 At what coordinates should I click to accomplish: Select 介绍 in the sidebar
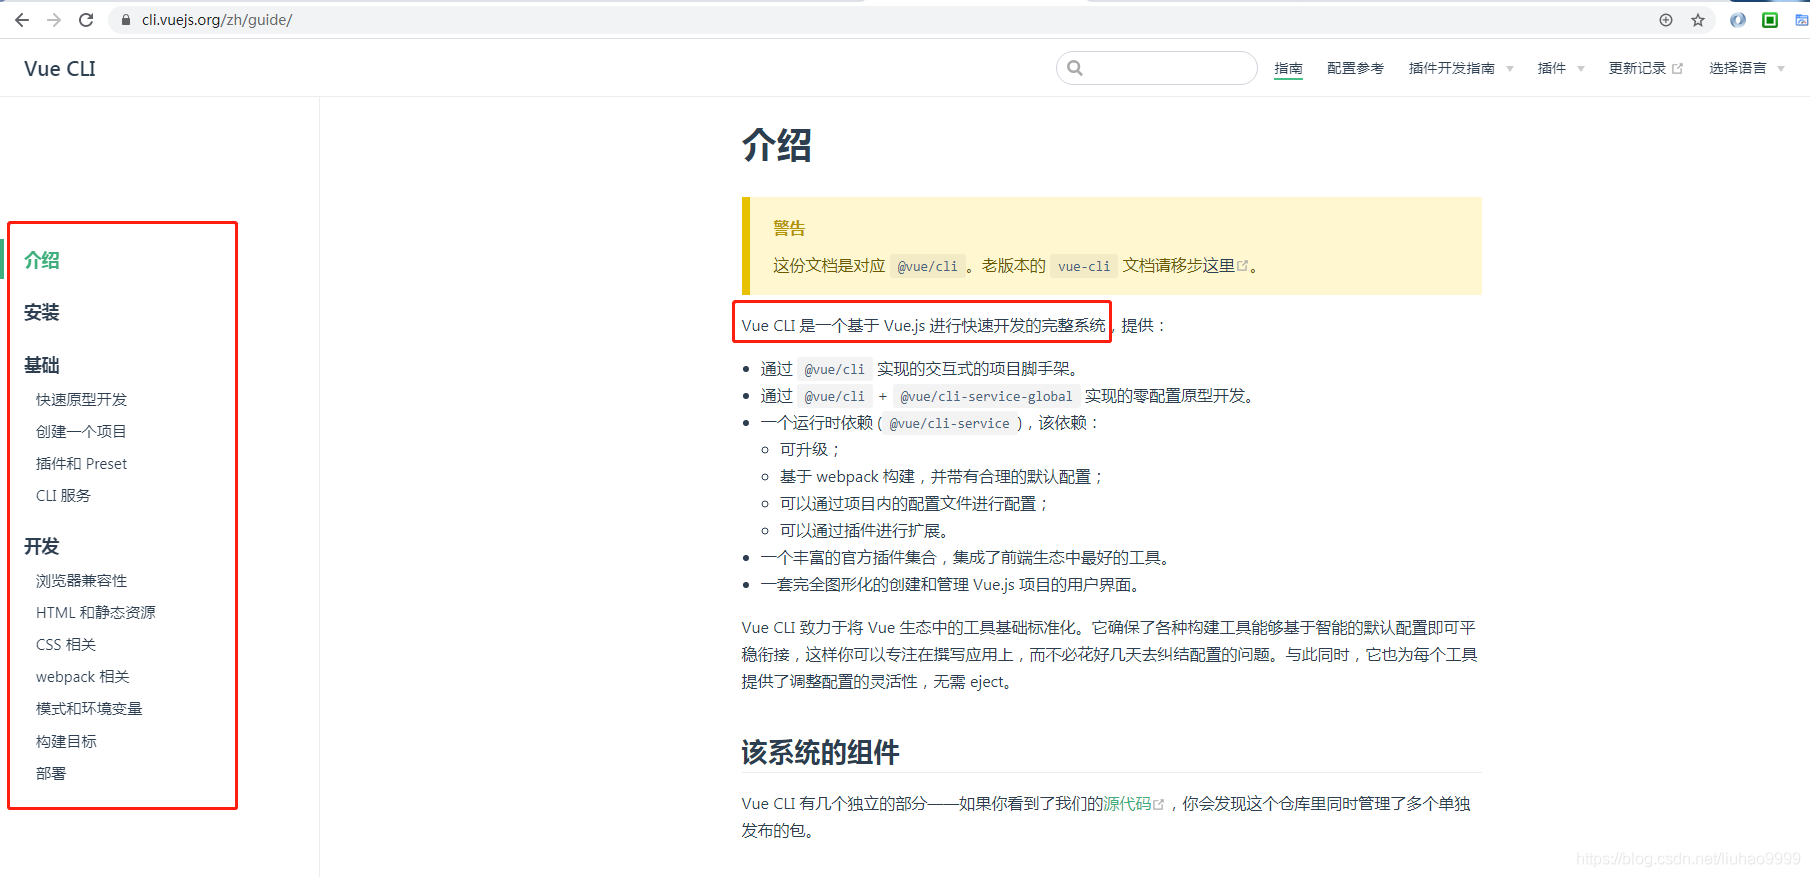tap(42, 260)
